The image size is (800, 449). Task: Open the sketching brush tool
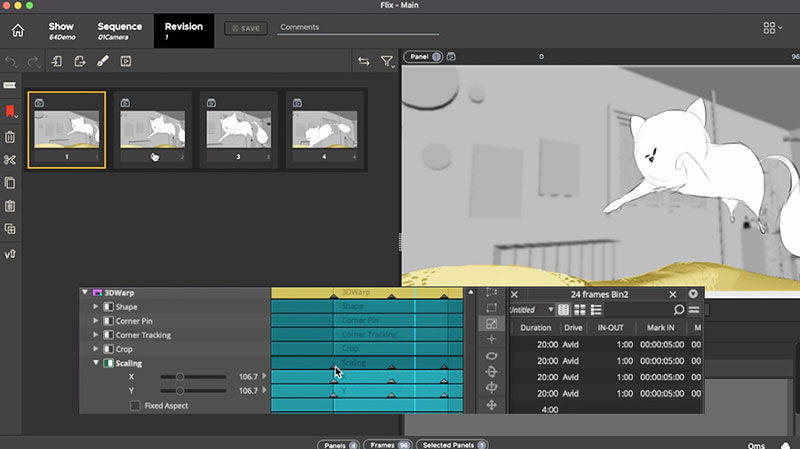103,61
